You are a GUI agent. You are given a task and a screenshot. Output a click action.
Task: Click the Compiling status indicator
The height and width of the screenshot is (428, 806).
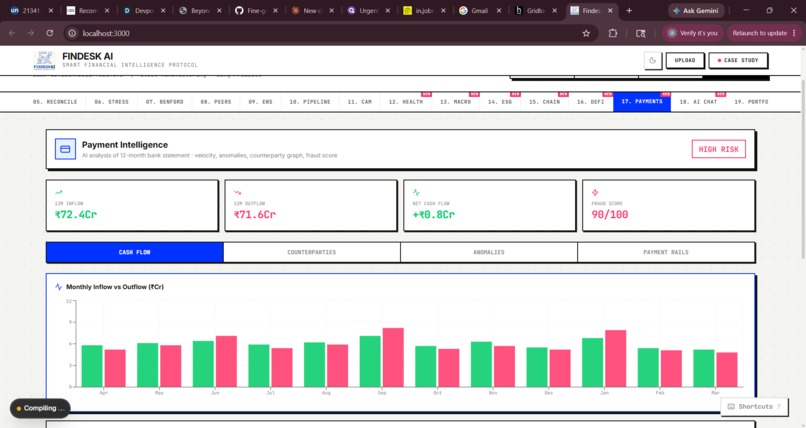40,408
